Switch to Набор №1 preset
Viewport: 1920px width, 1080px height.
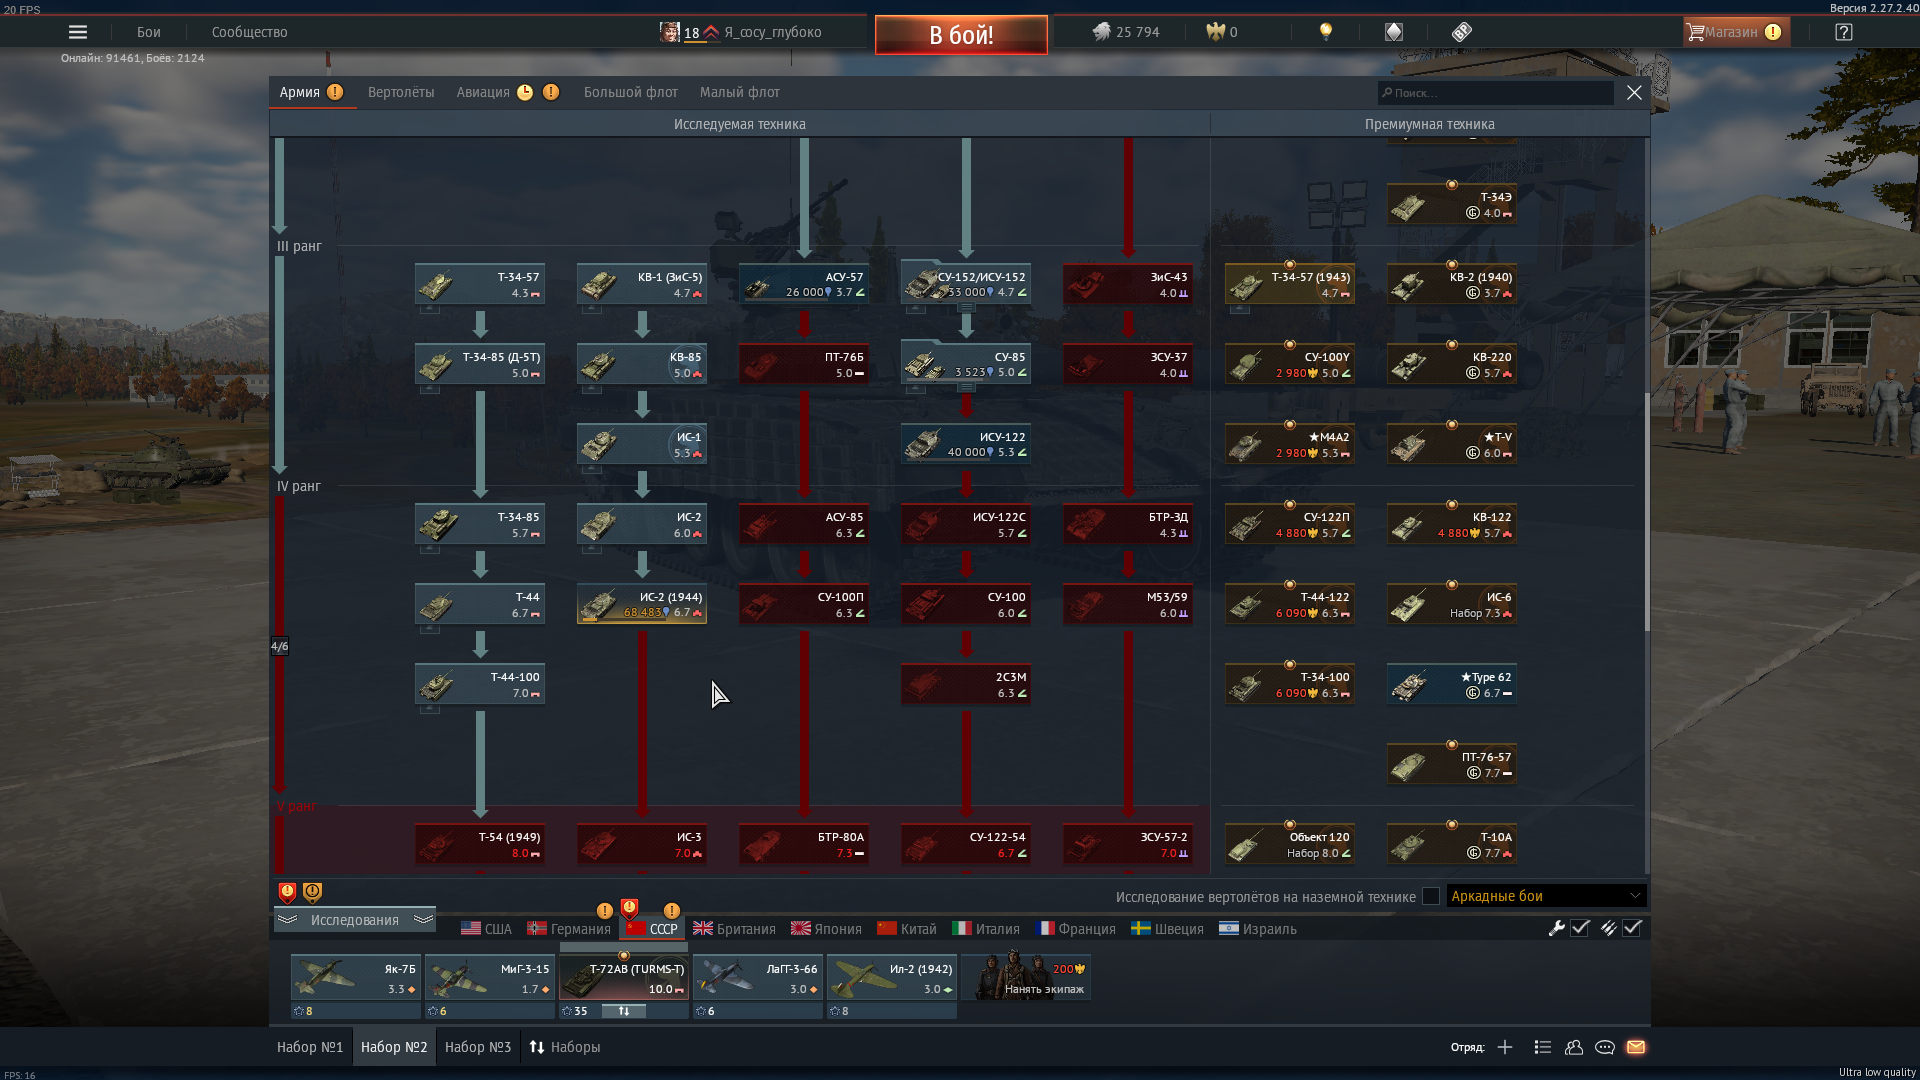pyautogui.click(x=310, y=1047)
